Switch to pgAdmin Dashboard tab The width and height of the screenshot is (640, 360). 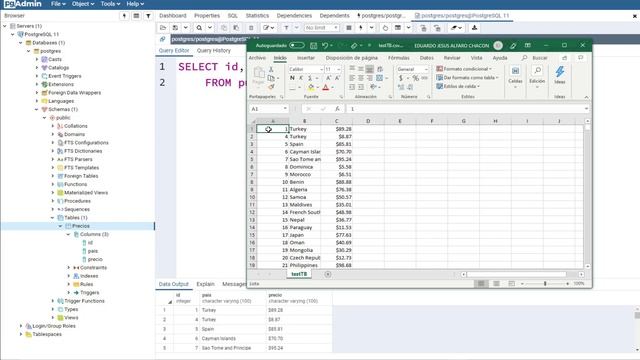coord(173,16)
